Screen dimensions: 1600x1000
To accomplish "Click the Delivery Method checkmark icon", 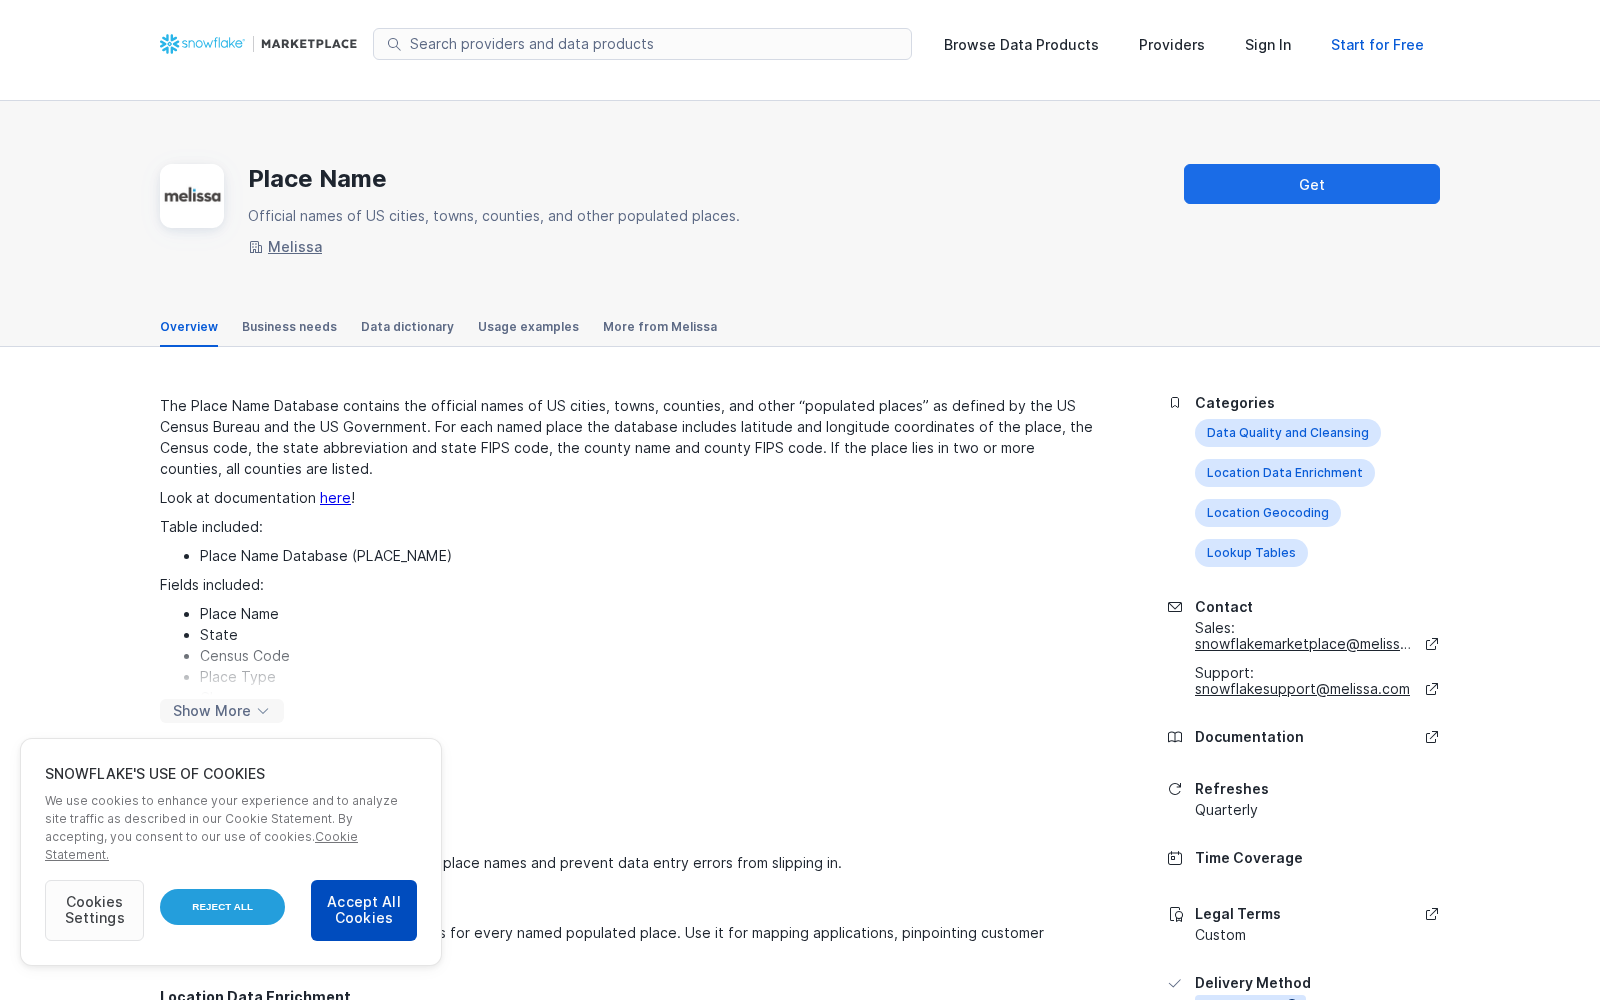I will pyautogui.click(x=1175, y=983).
